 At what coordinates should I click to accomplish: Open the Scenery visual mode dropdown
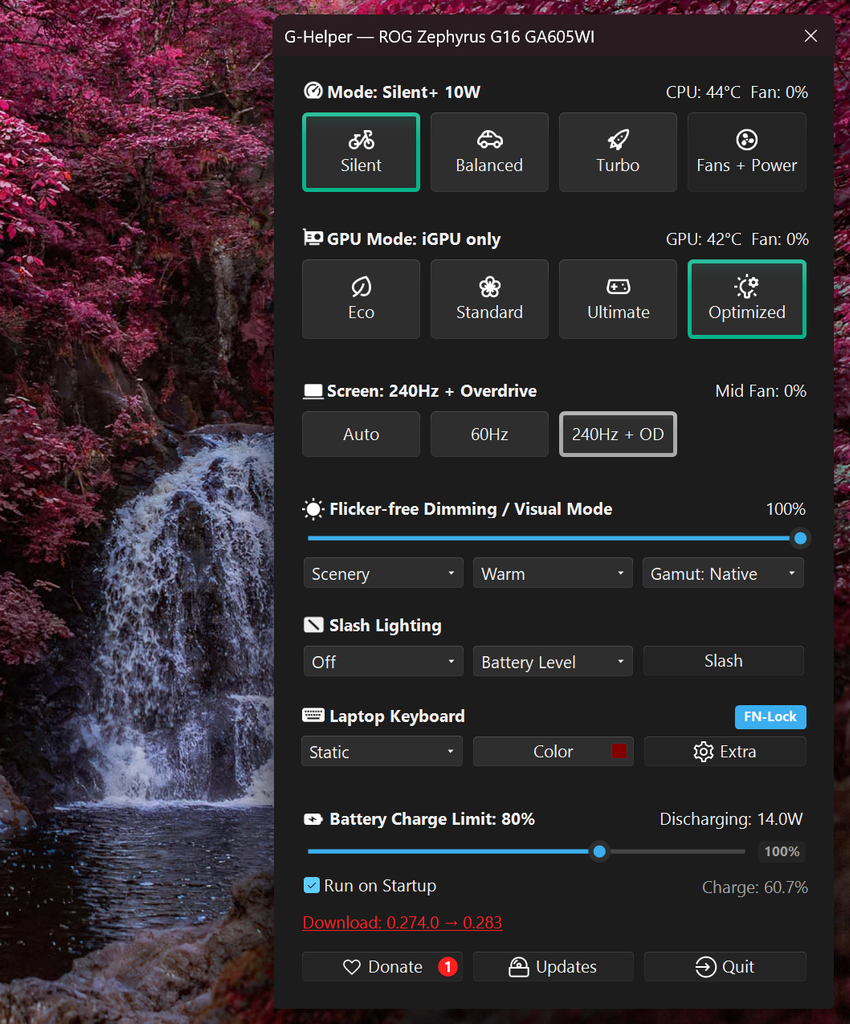click(383, 573)
